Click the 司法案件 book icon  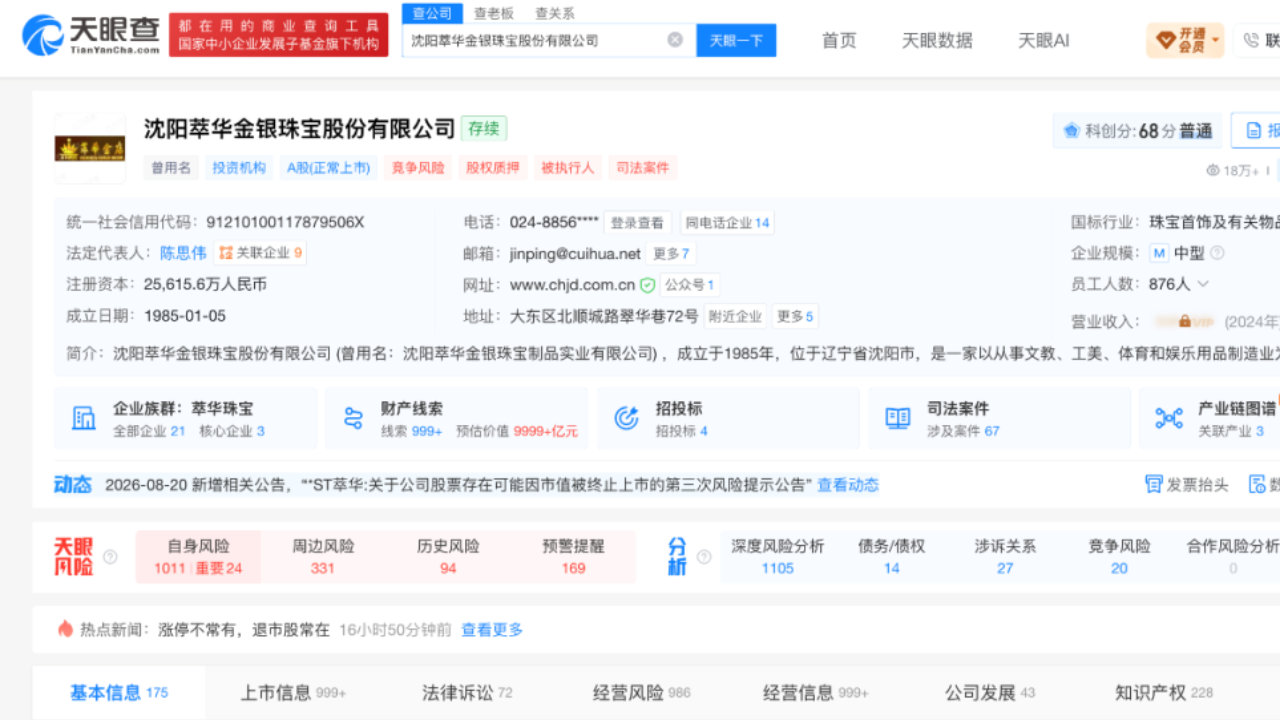(898, 418)
